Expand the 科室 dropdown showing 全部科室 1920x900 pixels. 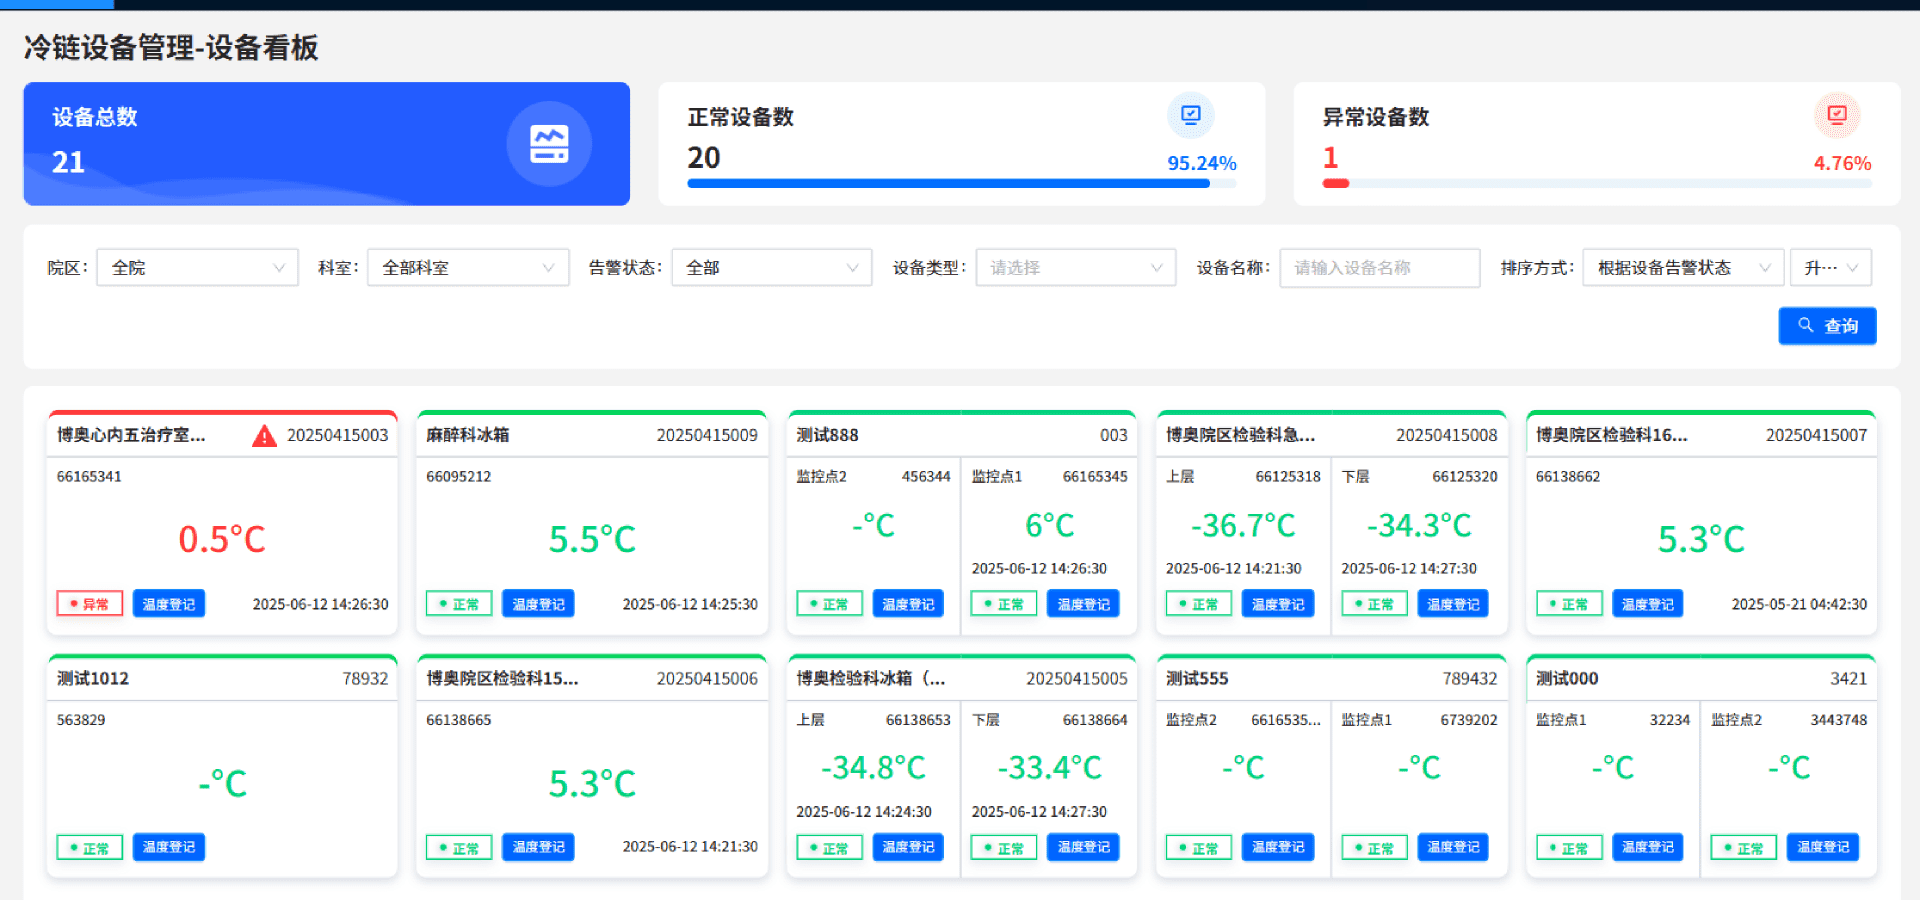coord(467,268)
